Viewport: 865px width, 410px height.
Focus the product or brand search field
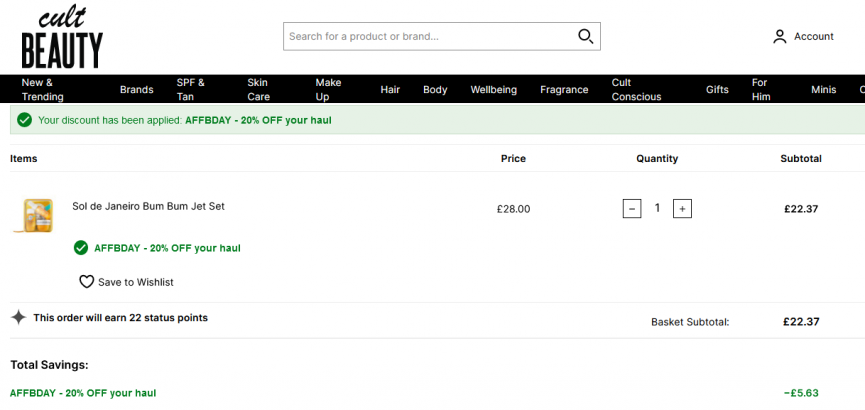point(441,36)
